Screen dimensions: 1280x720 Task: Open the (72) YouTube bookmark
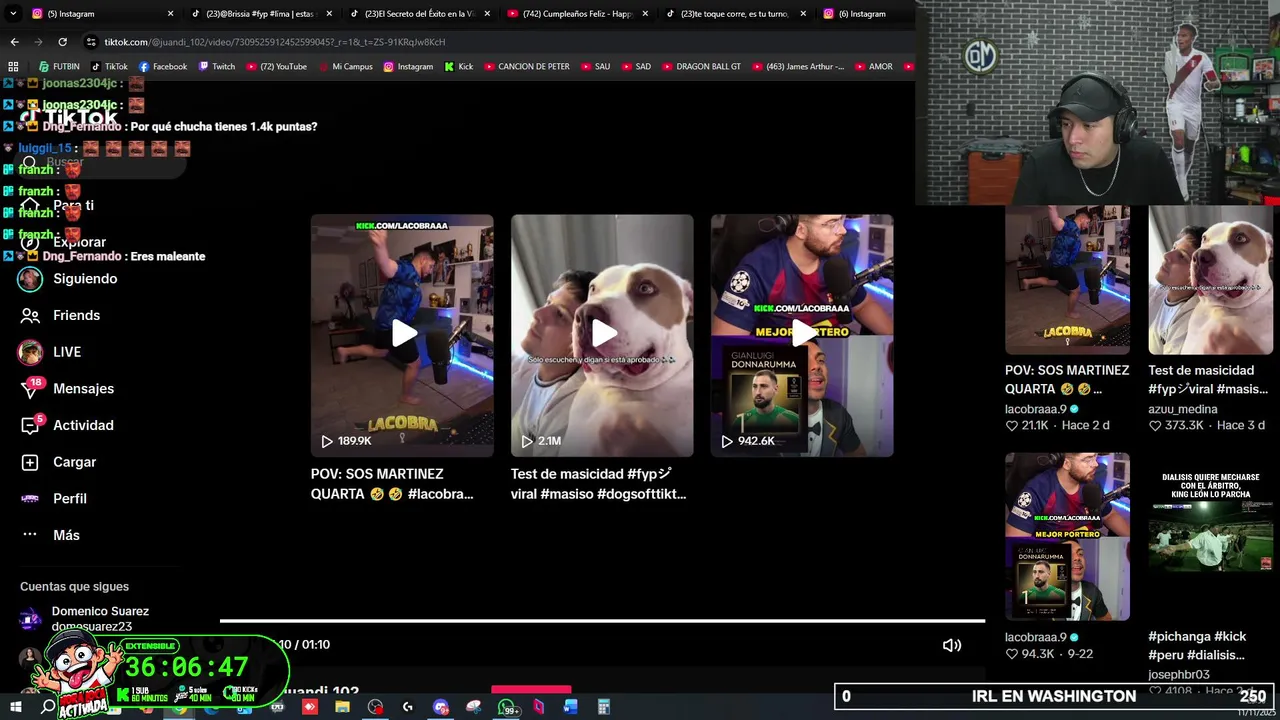click(x=276, y=66)
